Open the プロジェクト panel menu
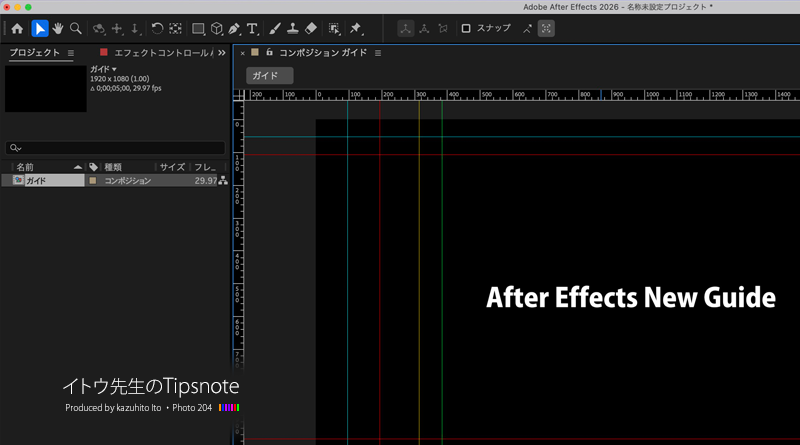This screenshot has width=800, height=445. [71, 53]
